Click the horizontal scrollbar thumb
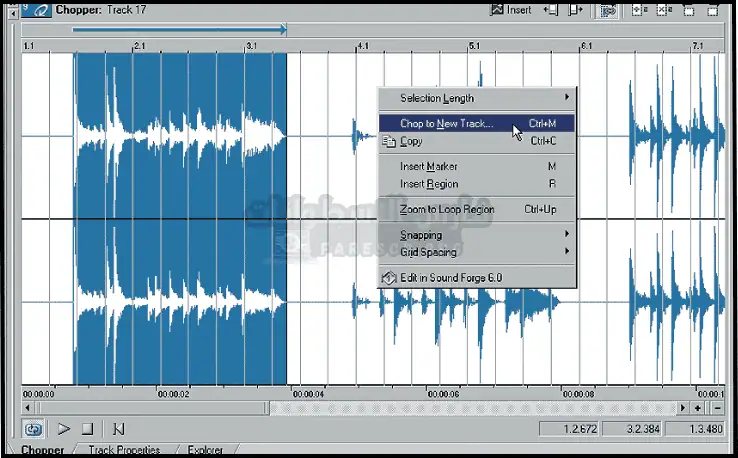This screenshot has width=738, height=458. pyautogui.click(x=152, y=408)
